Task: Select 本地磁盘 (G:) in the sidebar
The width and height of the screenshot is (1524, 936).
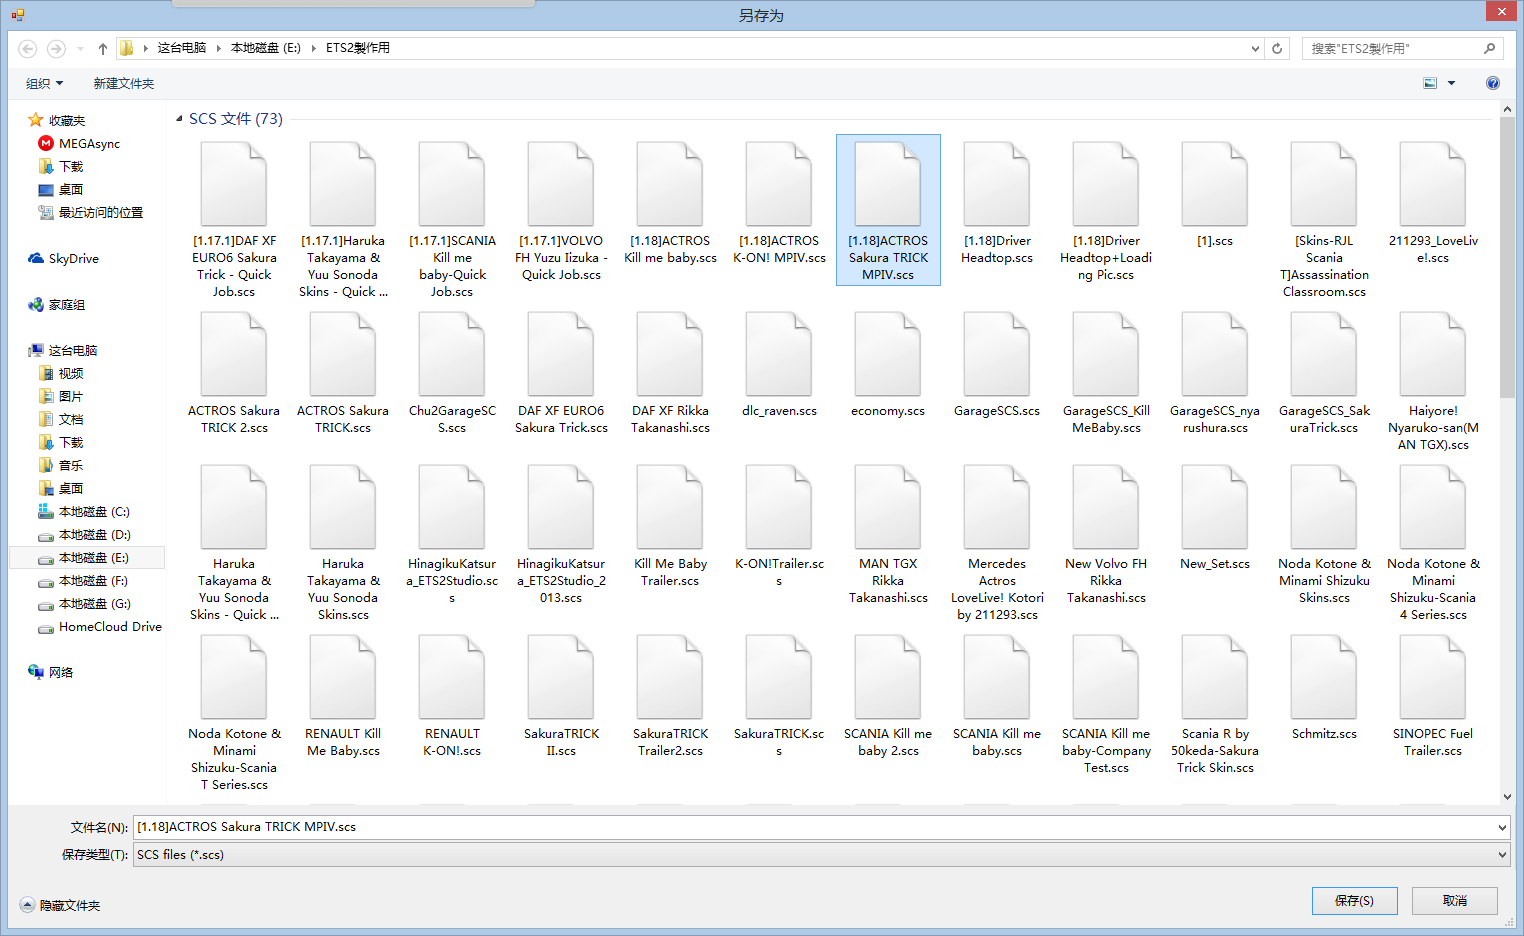Action: click(94, 604)
